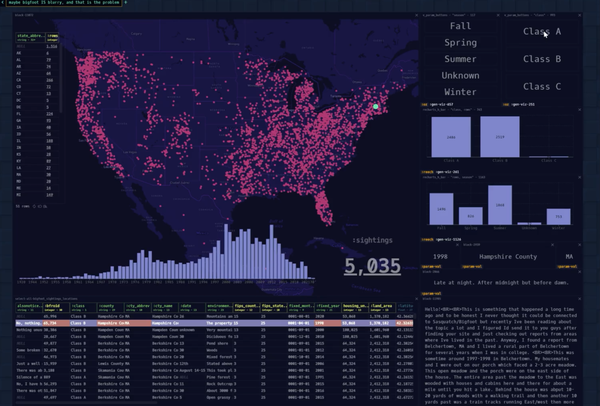This screenshot has height=406, width=600.
Task: Select the Lewis County table row
Action: tap(214, 364)
